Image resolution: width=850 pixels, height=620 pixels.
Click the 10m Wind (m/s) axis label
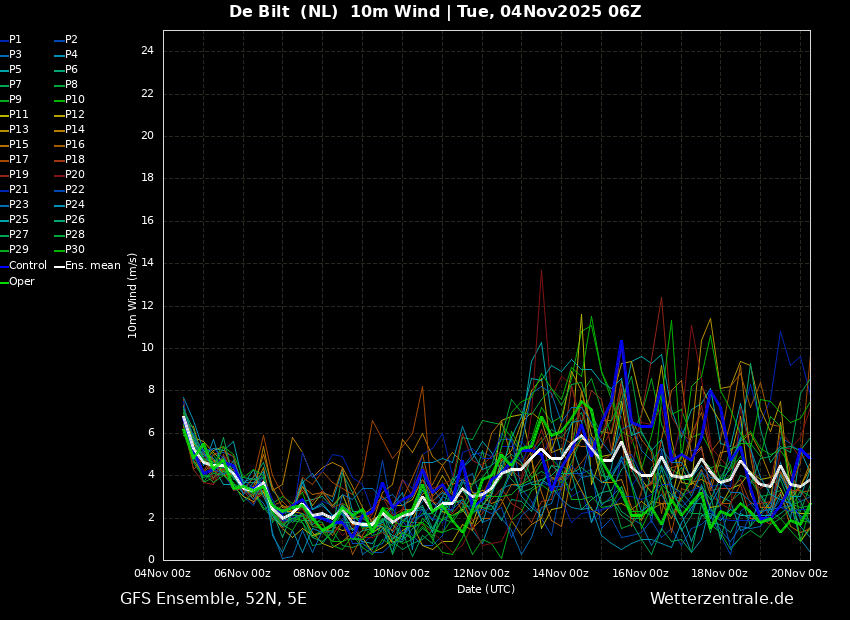(133, 295)
